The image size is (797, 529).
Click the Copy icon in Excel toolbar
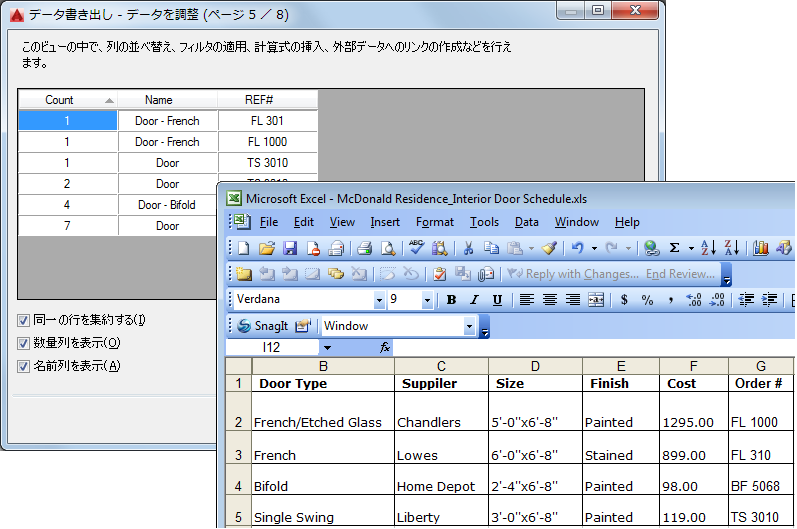click(x=491, y=248)
